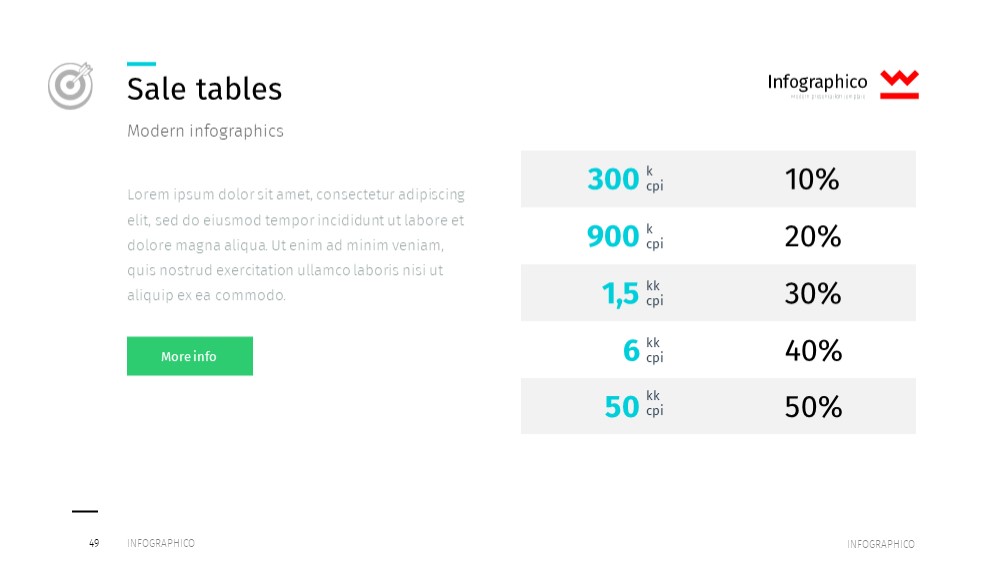Click the bottom-left INFOGRAPHICO footer text

point(161,543)
